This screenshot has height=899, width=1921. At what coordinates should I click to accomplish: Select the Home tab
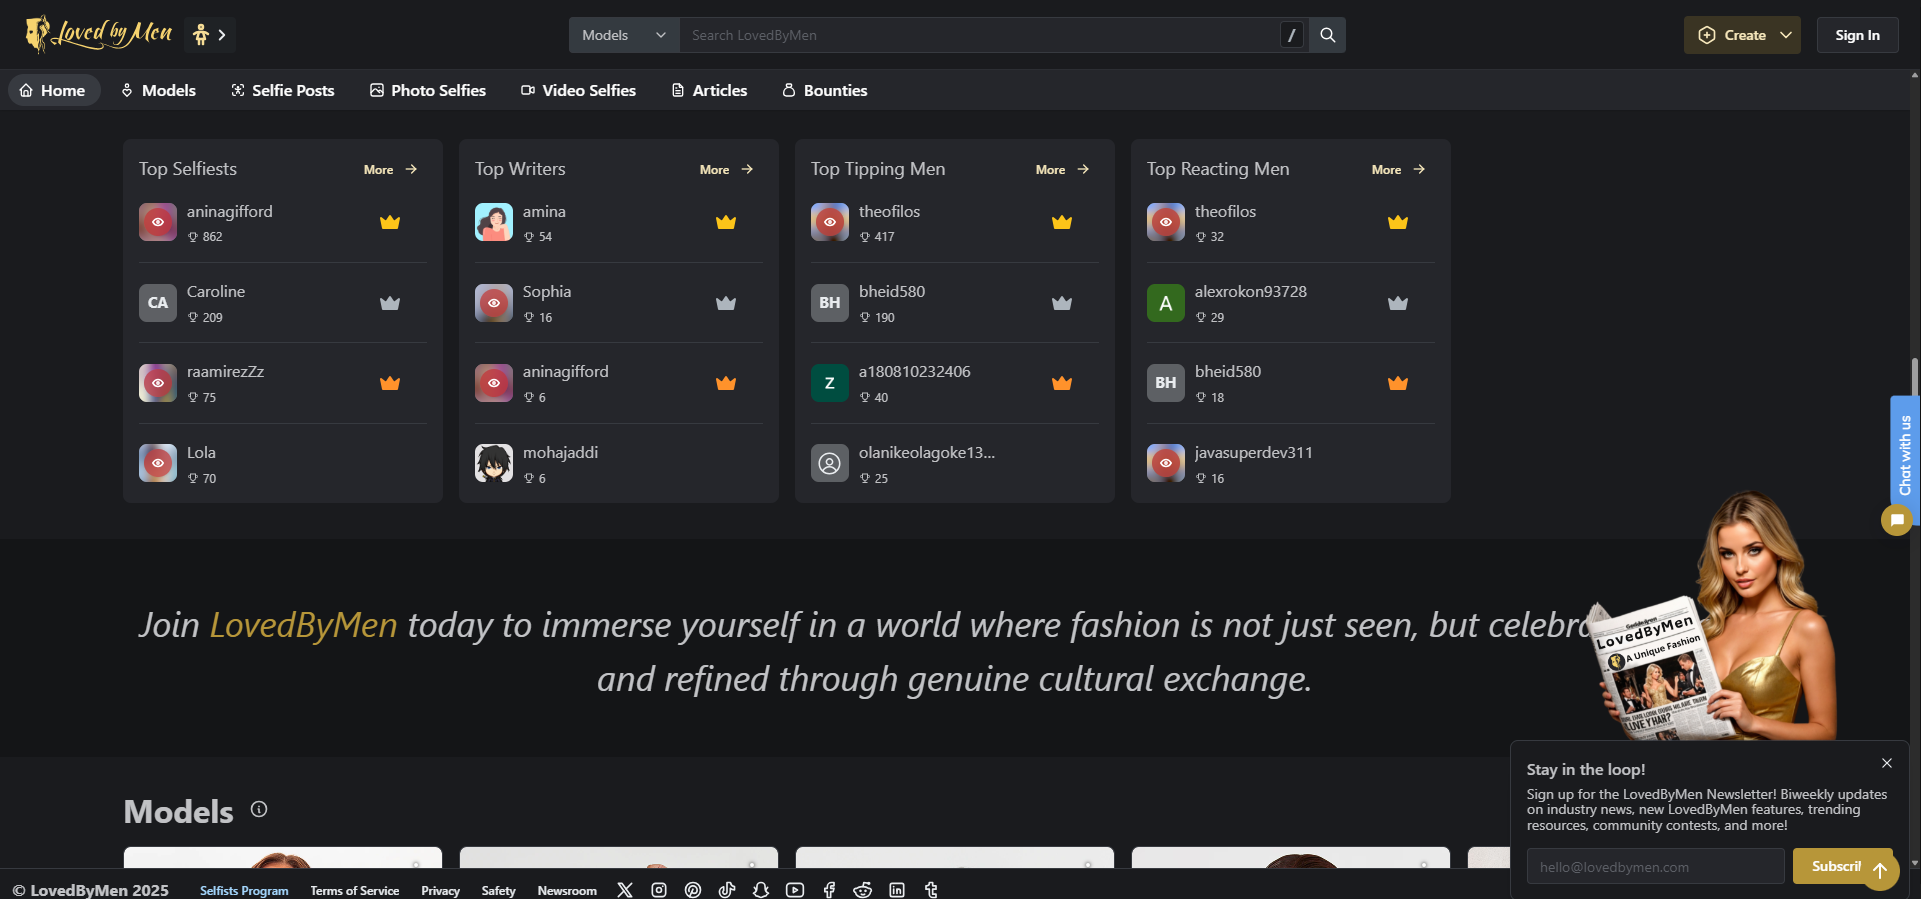(x=54, y=90)
